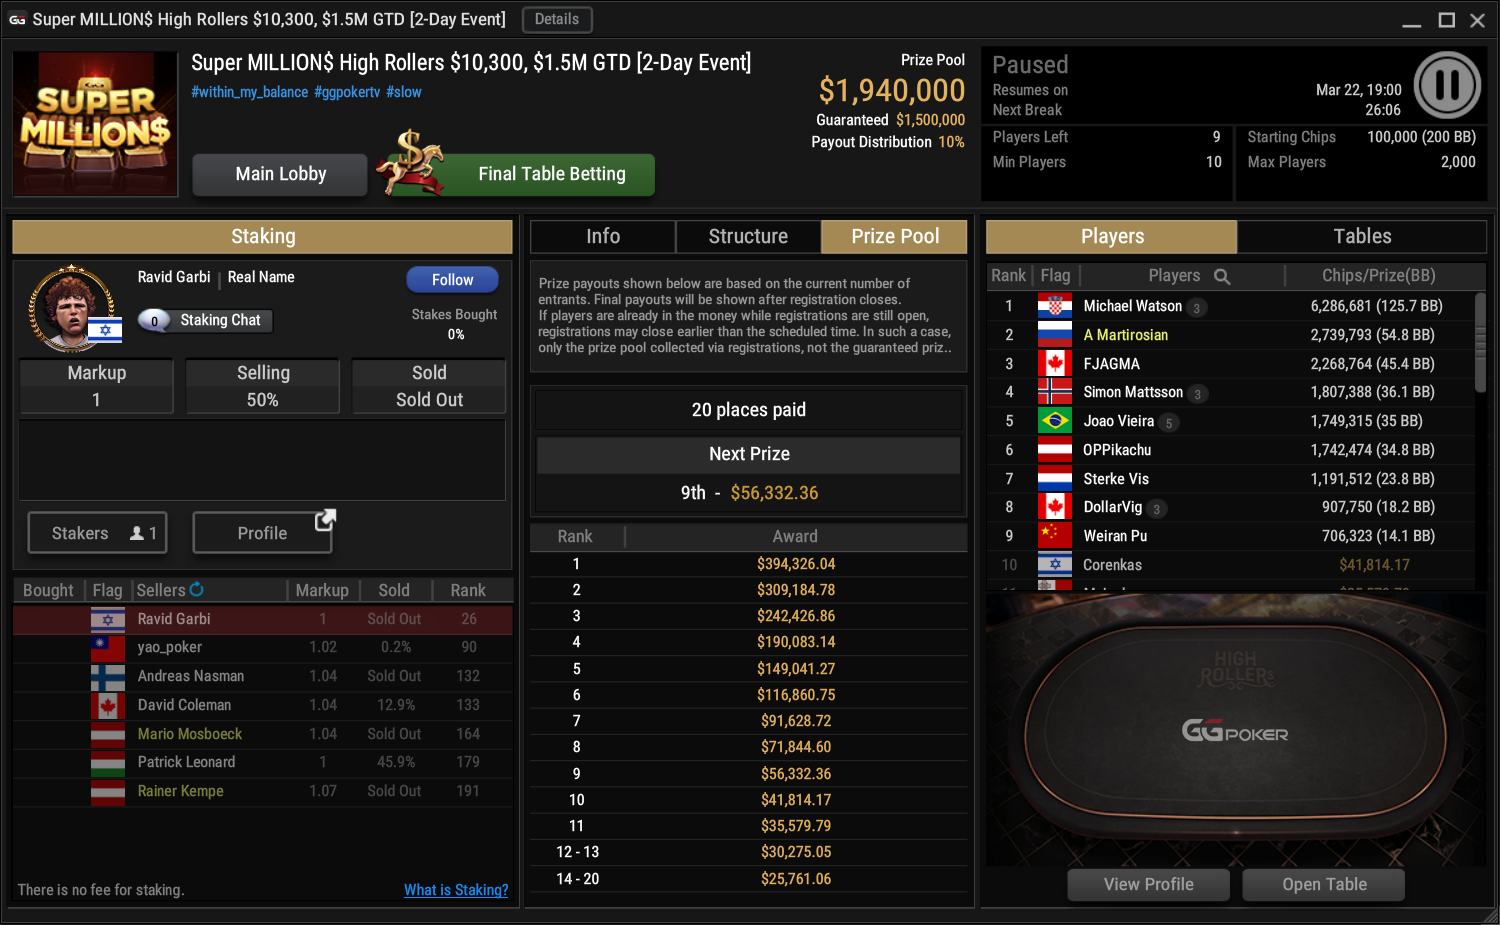Follow player Ravid Garbi
1500x925 pixels.
point(452,280)
